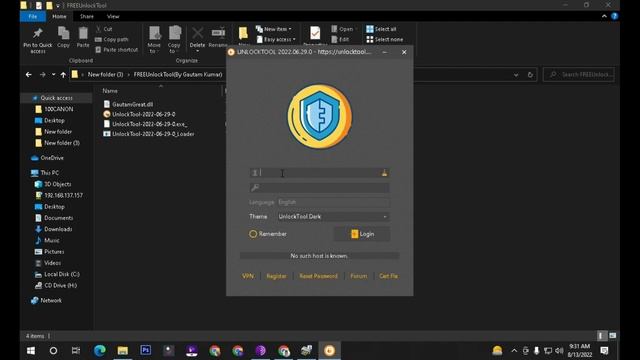
Task: Open 3D Objects in sidebar
Action: pos(53,184)
